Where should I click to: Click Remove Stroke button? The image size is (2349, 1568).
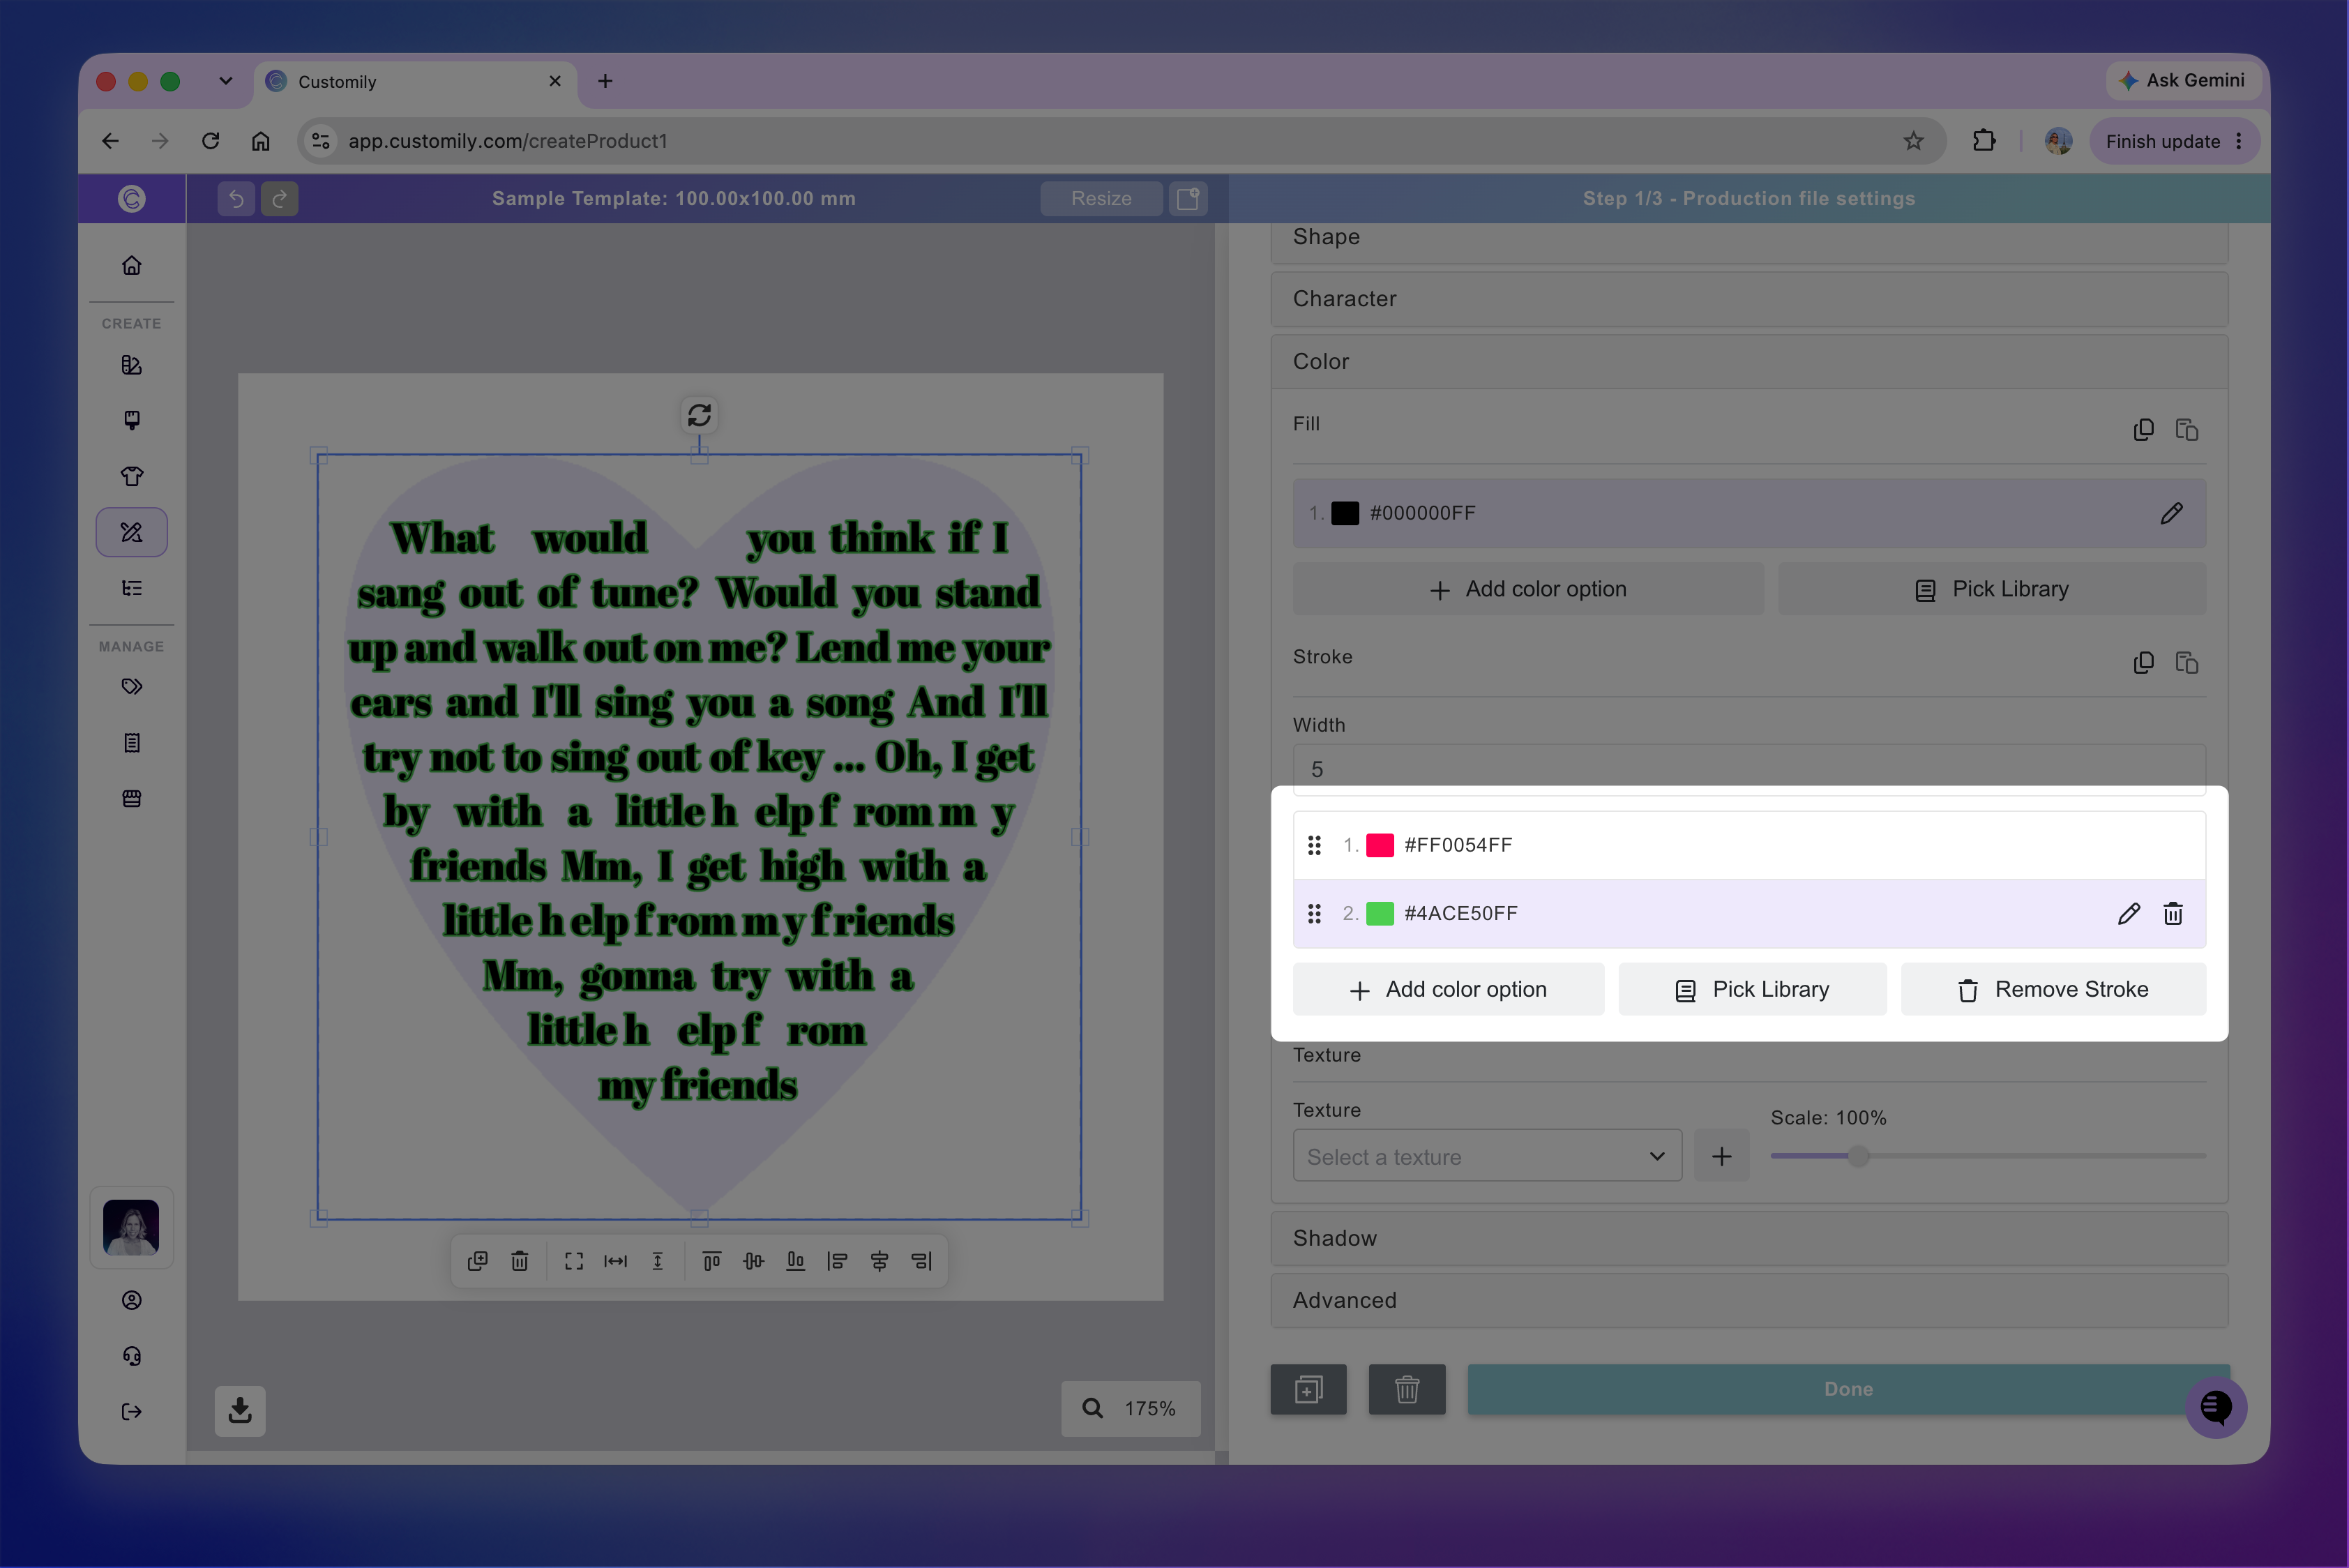[2053, 989]
